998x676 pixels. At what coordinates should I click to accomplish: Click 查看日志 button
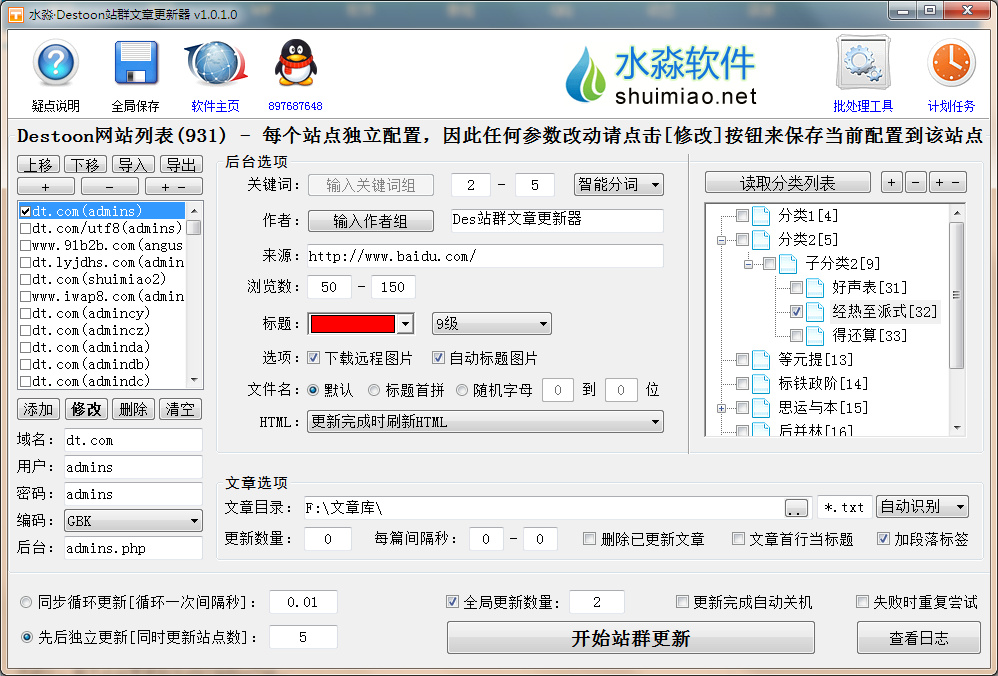tap(918, 638)
